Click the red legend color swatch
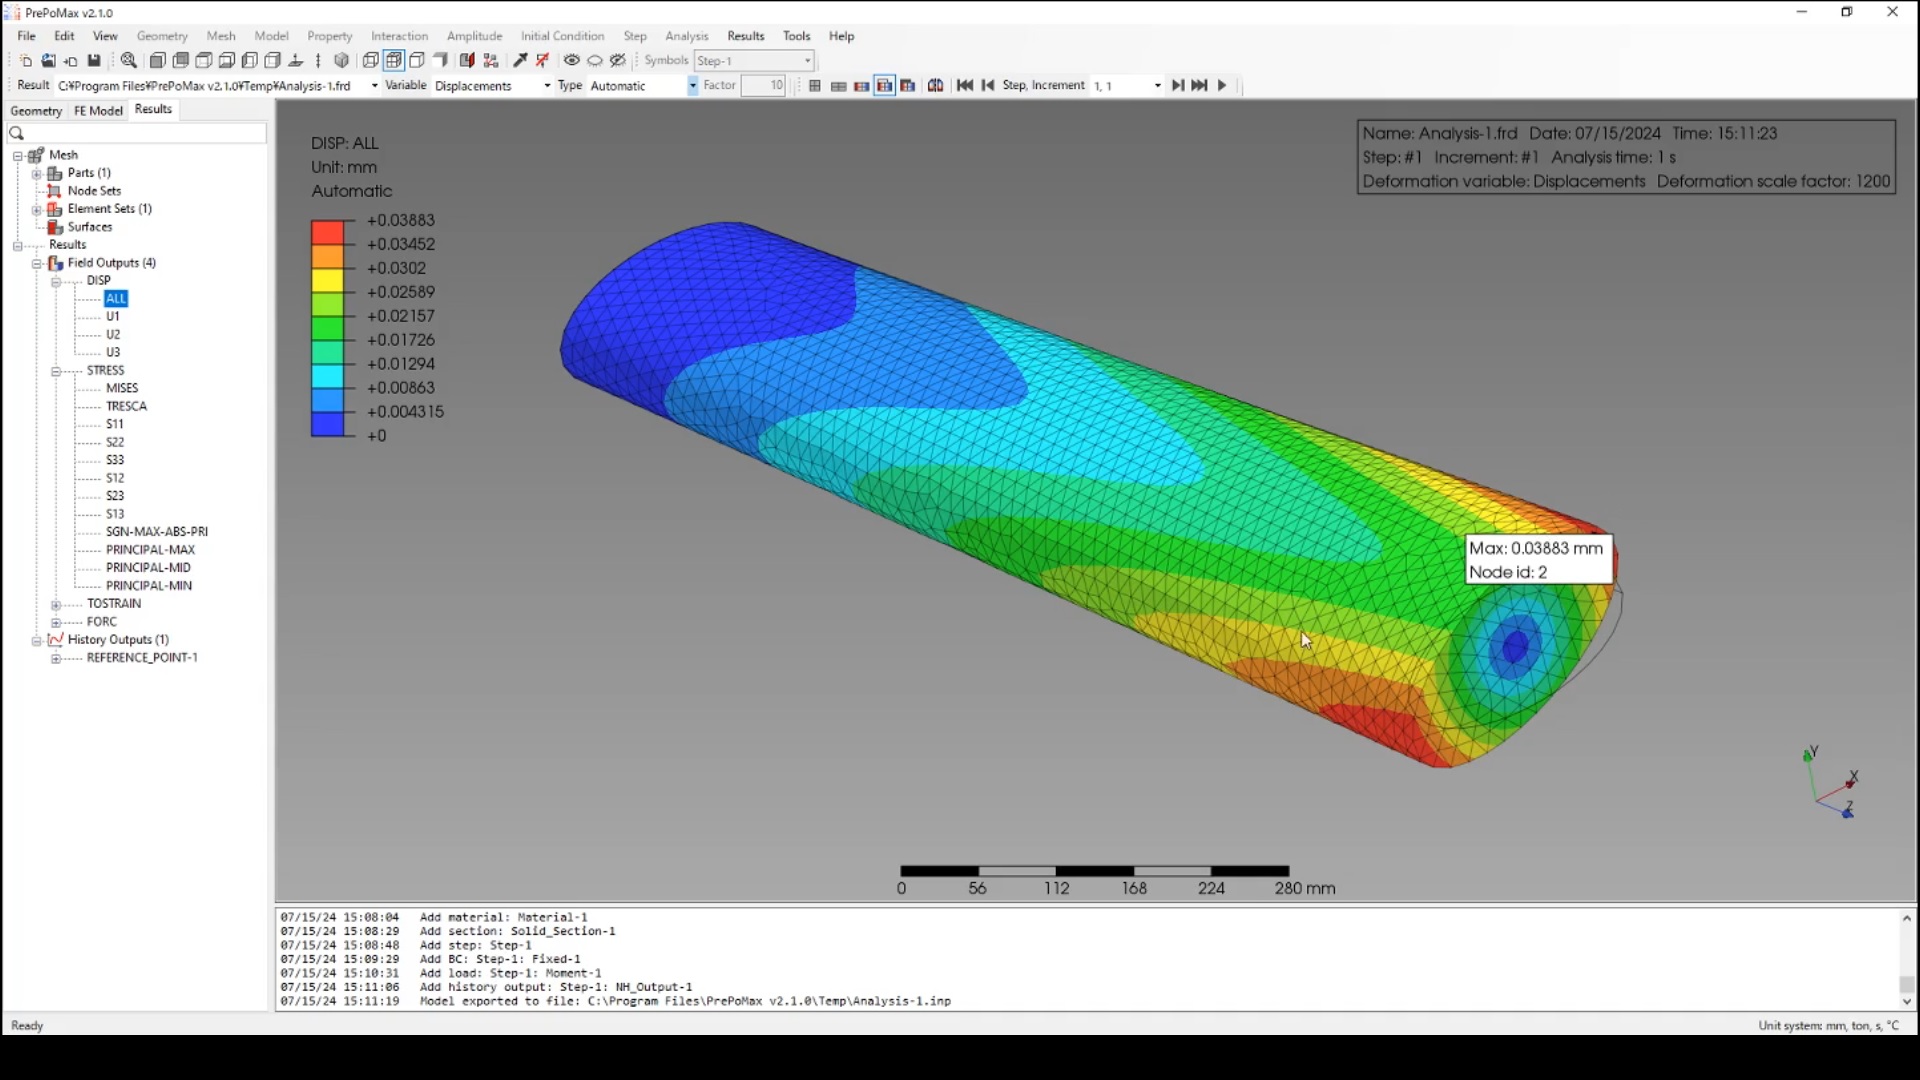This screenshot has width=1920, height=1080. pyautogui.click(x=327, y=232)
